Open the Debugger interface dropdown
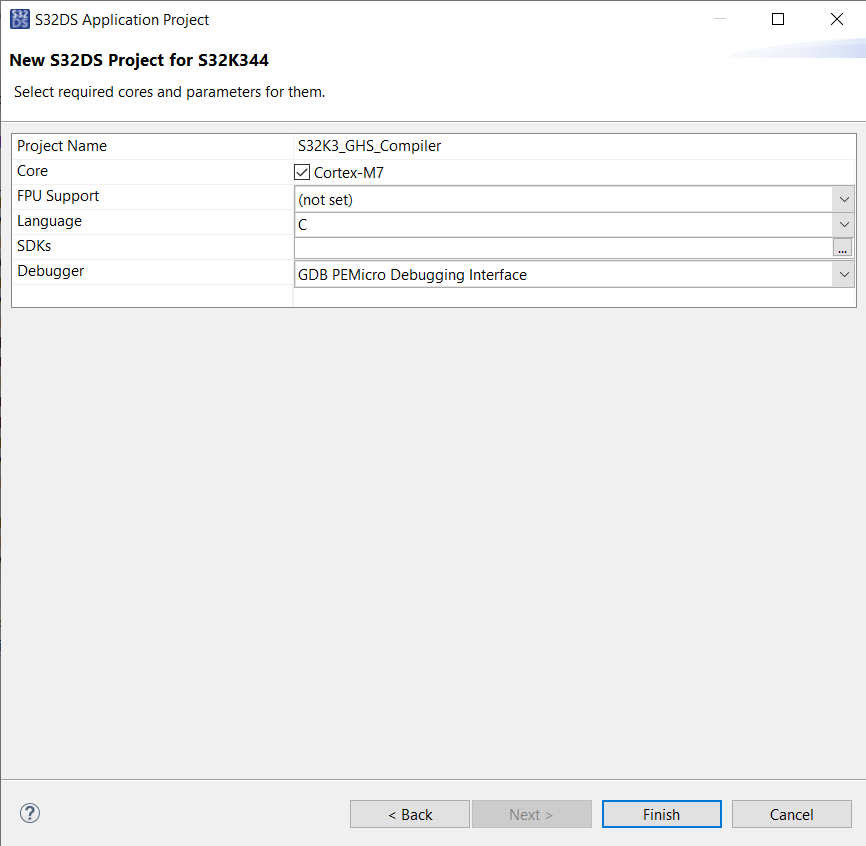866x846 pixels. [x=845, y=273]
